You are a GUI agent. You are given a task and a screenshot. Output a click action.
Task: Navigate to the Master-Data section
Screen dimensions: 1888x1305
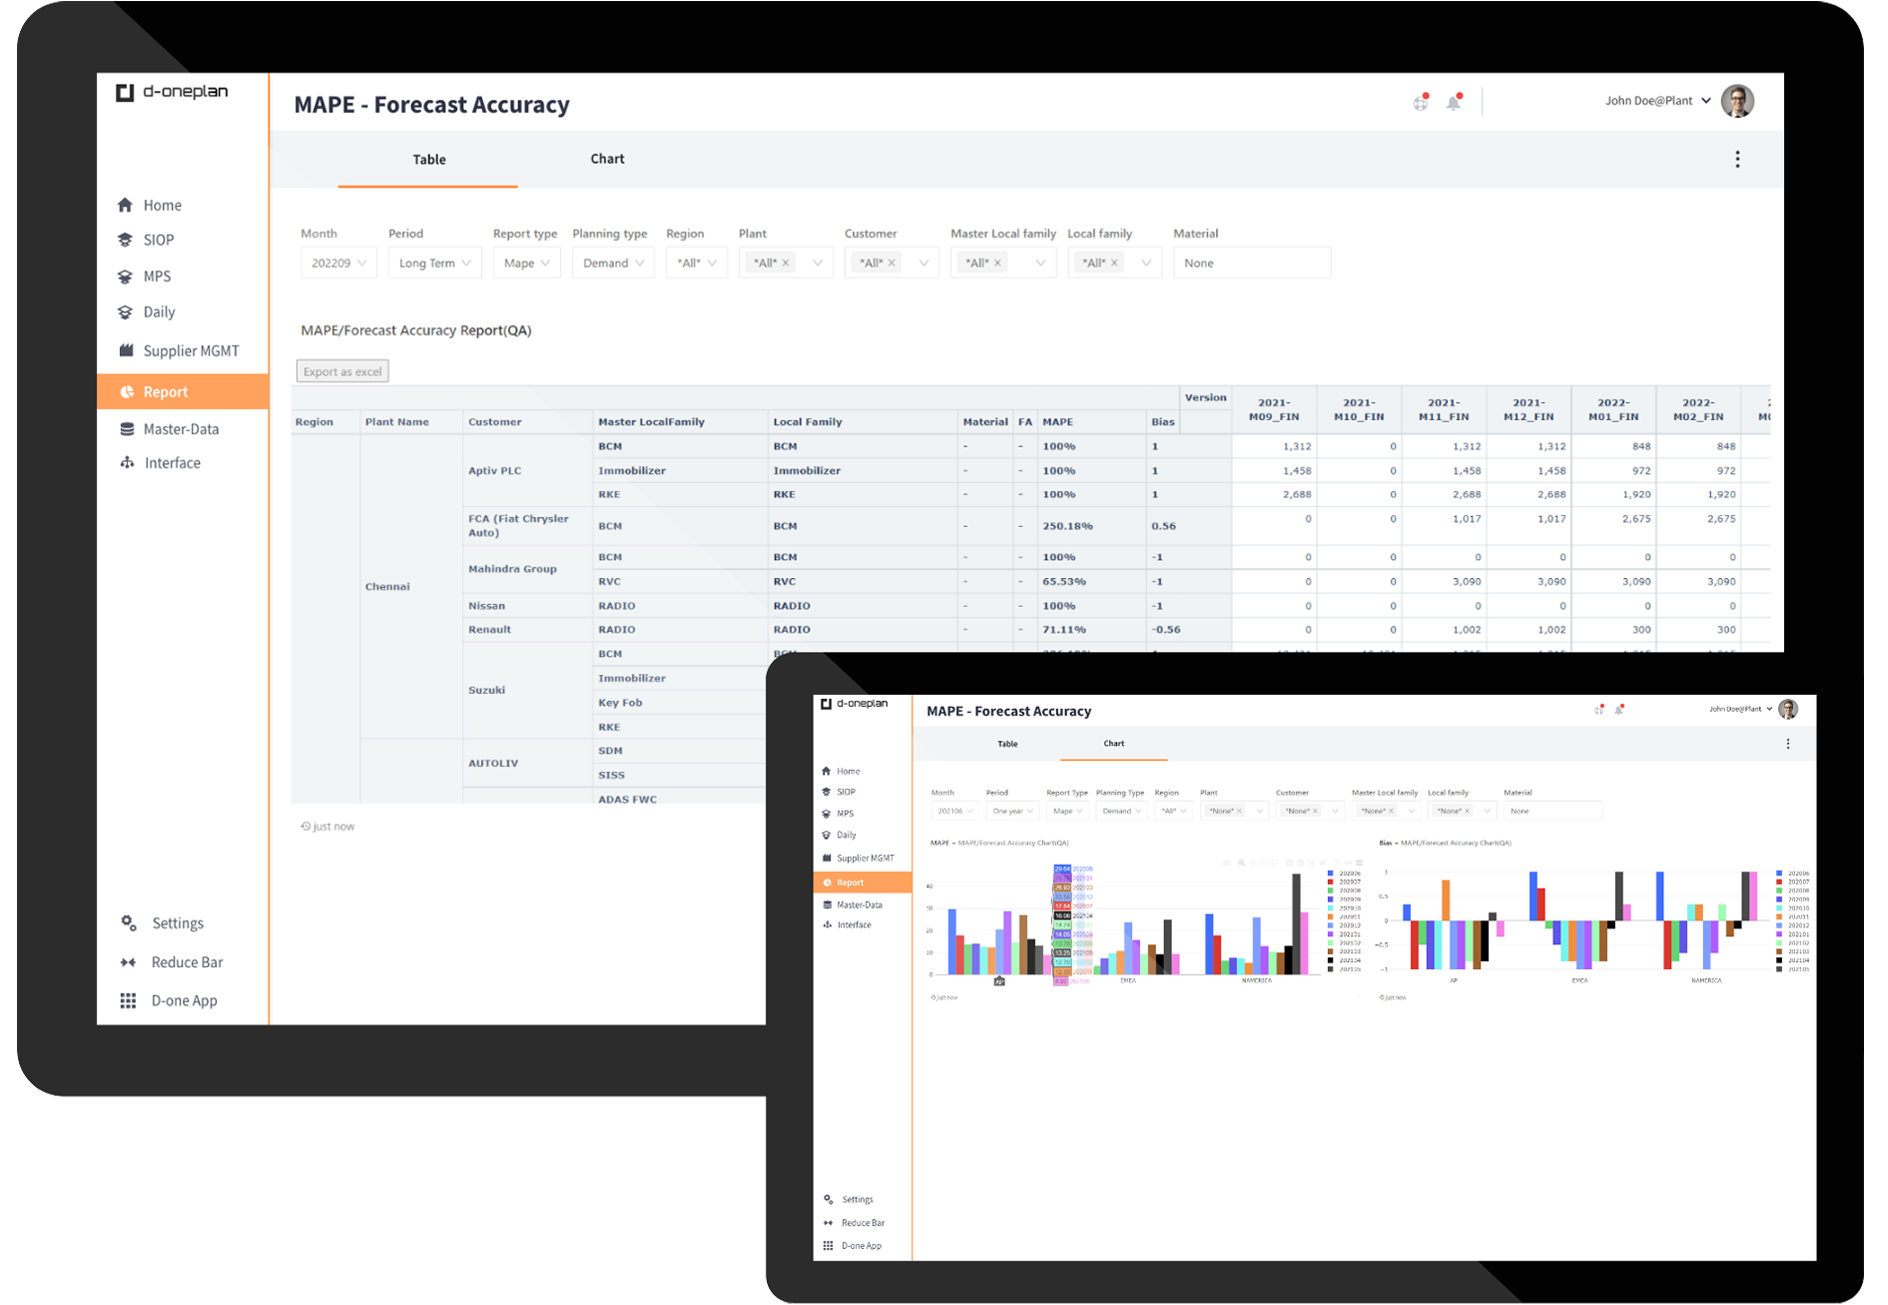(x=182, y=428)
